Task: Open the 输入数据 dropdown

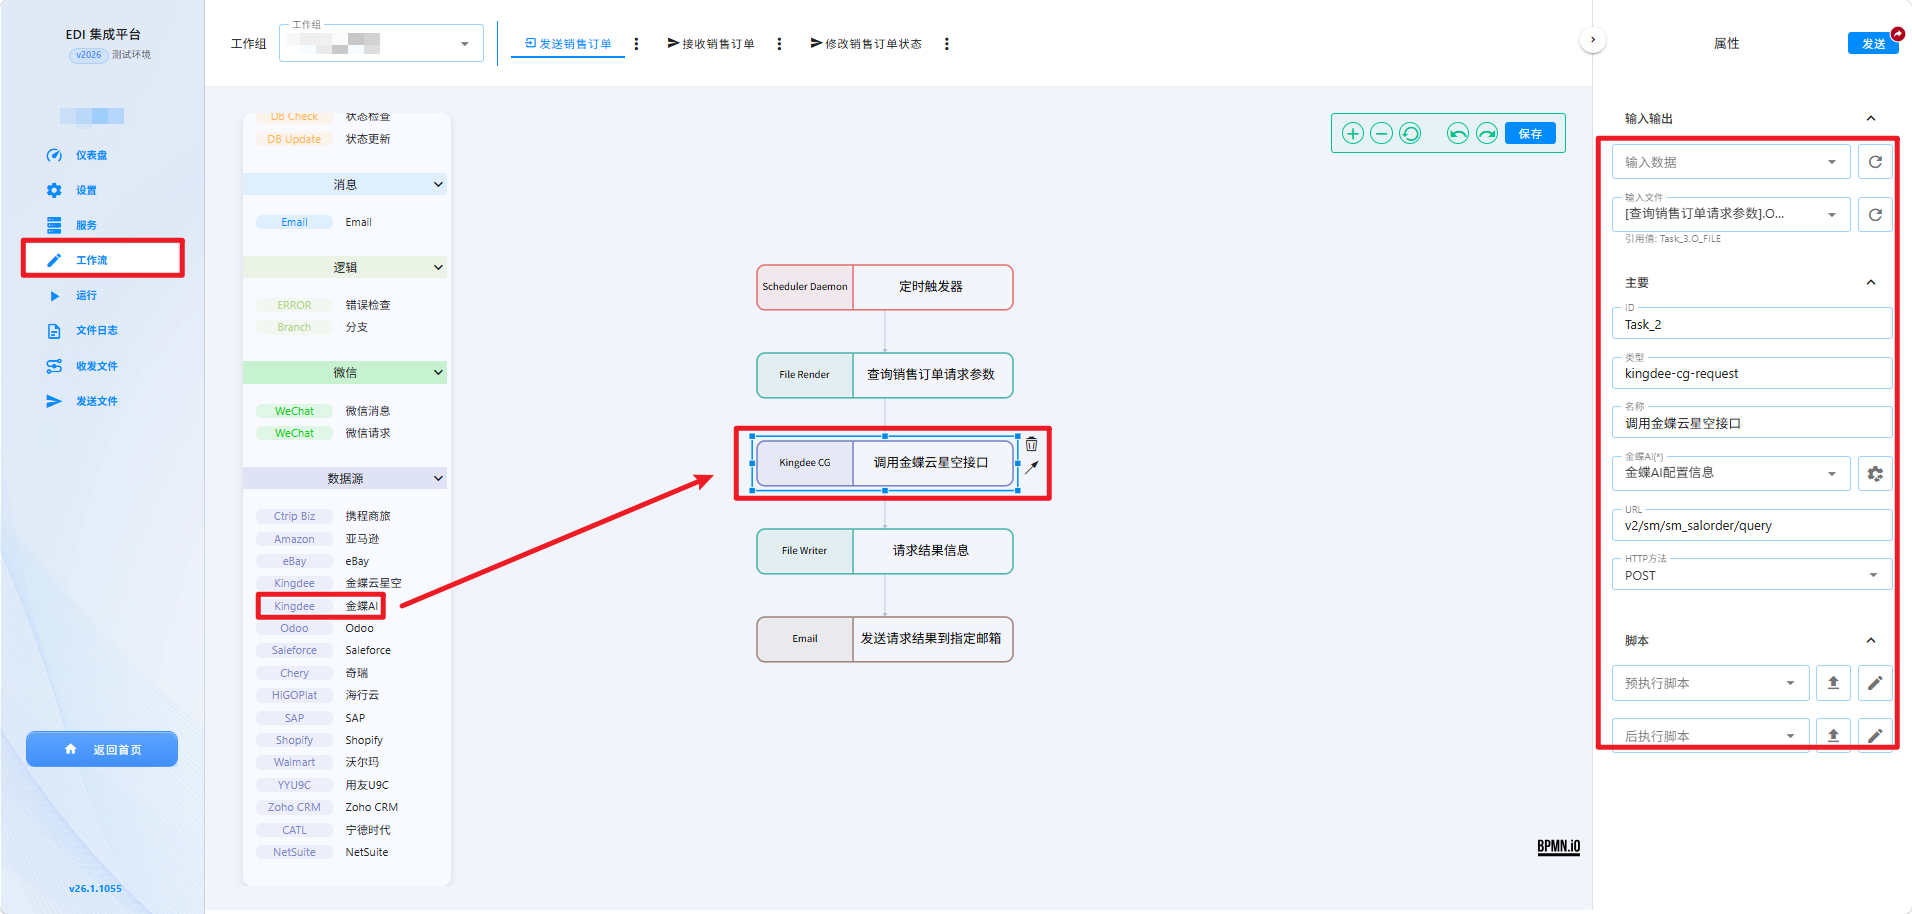Action: [x=1731, y=162]
